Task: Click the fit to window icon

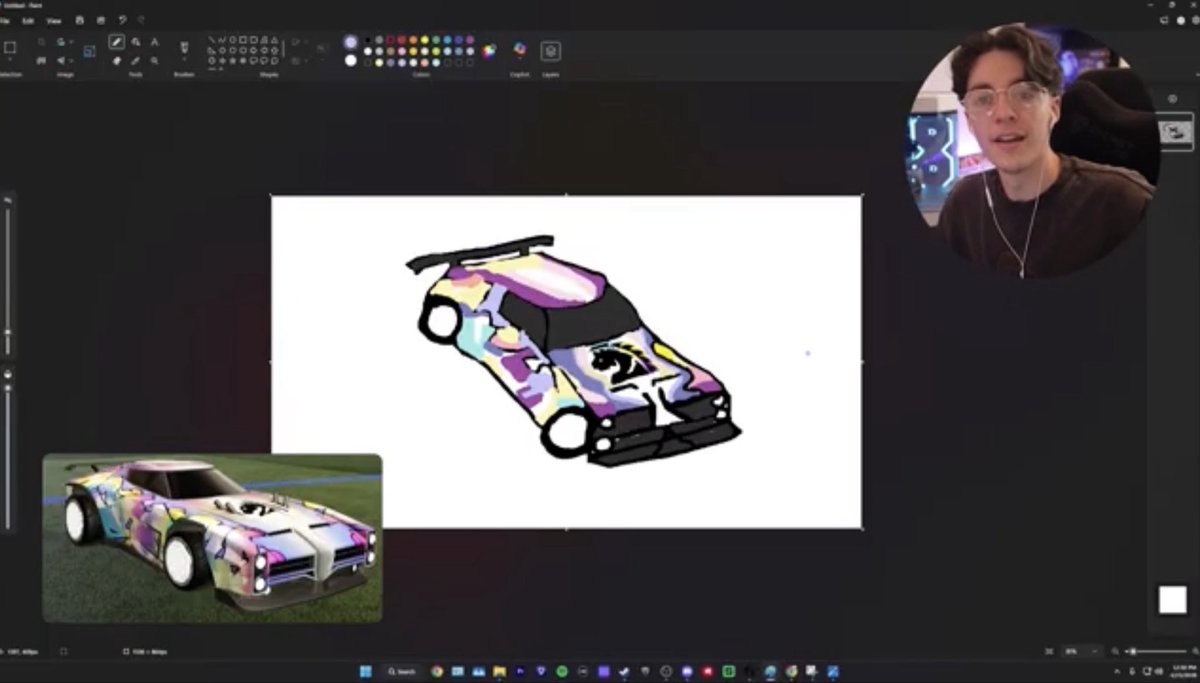Action: pos(1049,651)
